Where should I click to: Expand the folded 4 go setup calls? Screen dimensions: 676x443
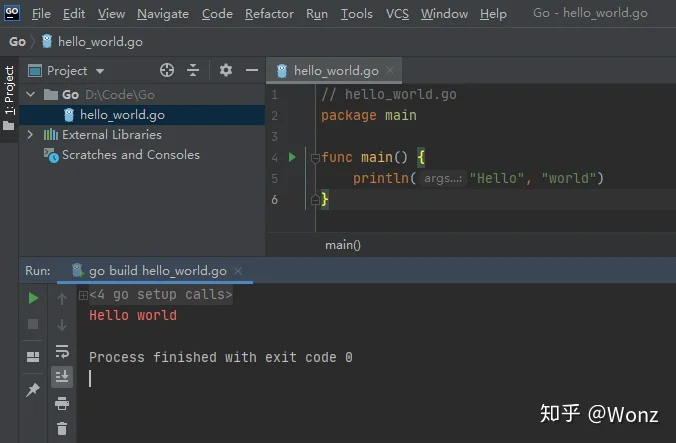point(83,295)
